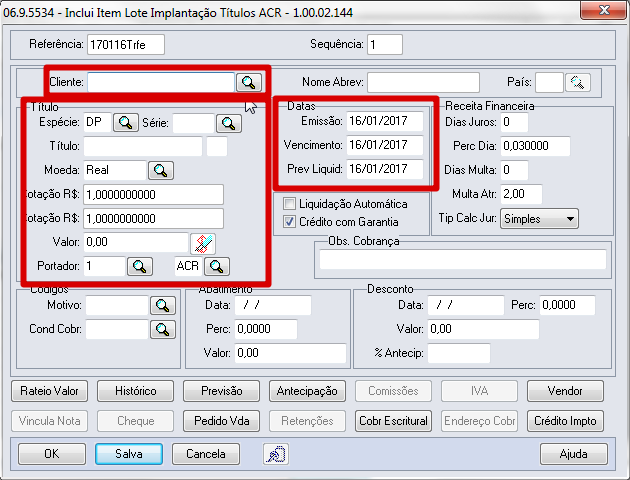The image size is (630, 480).
Task: Click the Abatimento Perc field
Action: point(266,329)
